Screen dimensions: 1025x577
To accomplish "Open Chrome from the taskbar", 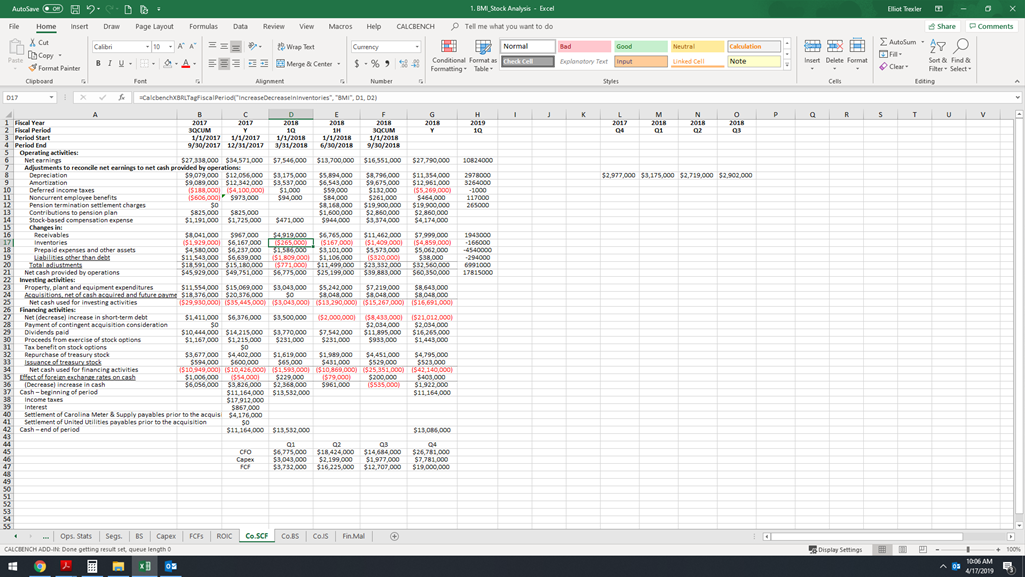I will pyautogui.click(x=40, y=566).
